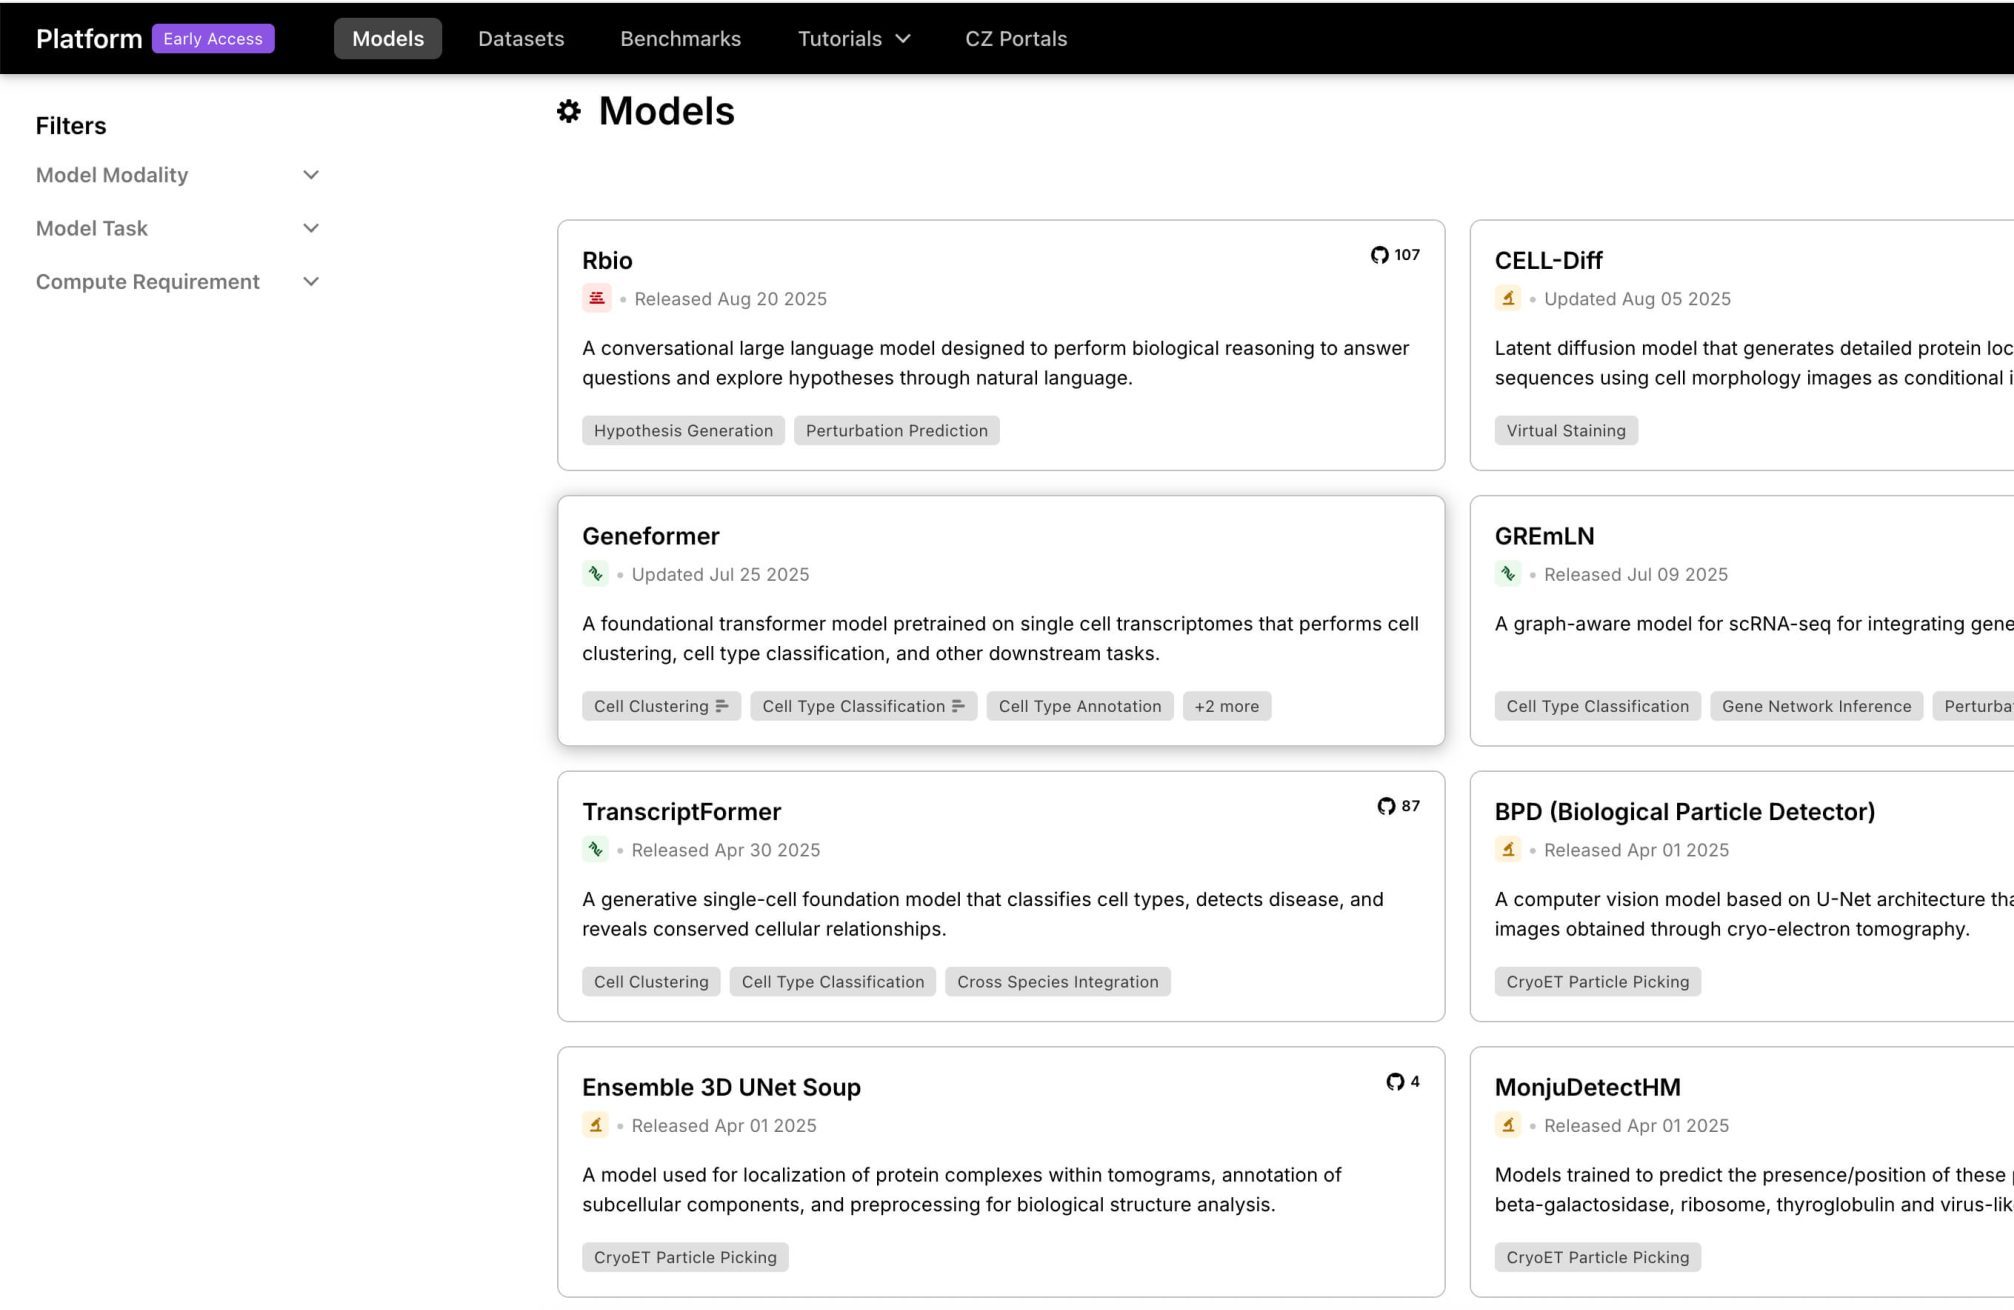2014x1310 pixels.
Task: Click the gear icon beside Models heading
Action: [x=569, y=111]
